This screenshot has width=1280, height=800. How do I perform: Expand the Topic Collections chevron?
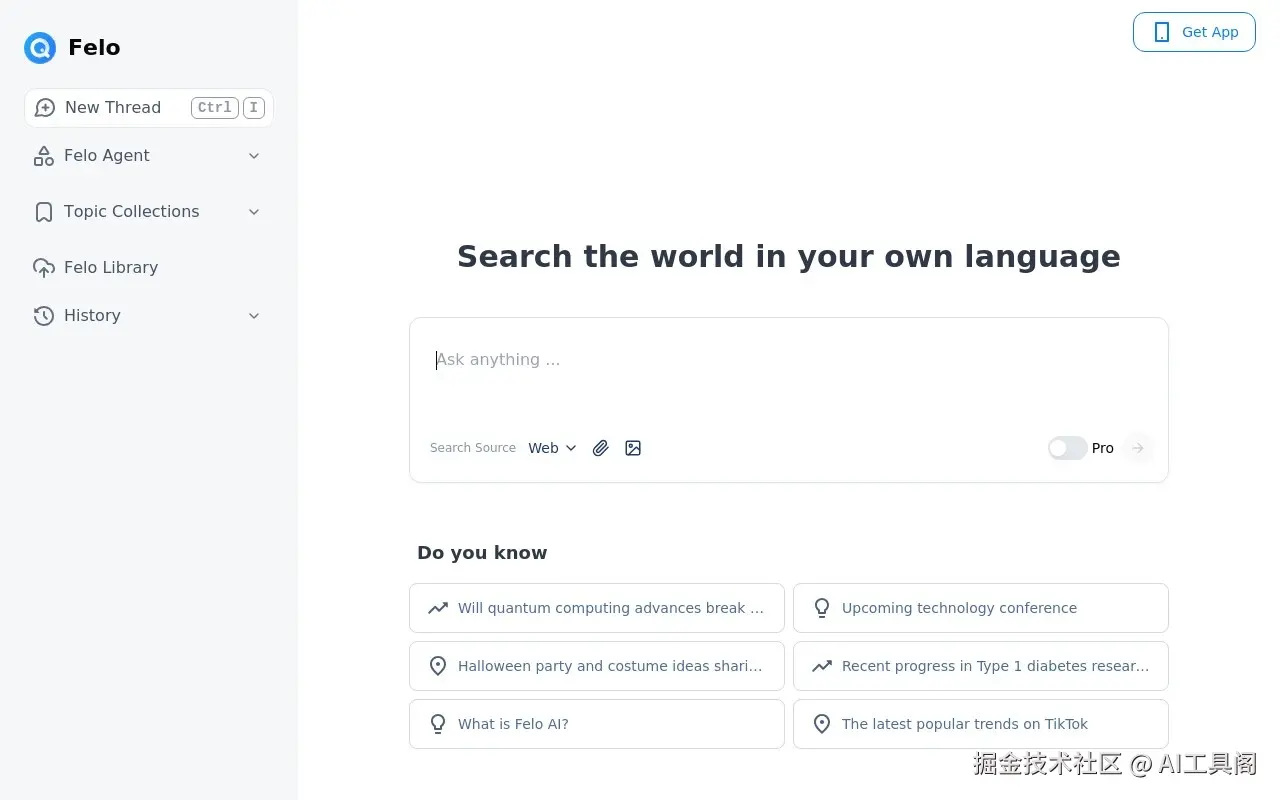coord(254,212)
